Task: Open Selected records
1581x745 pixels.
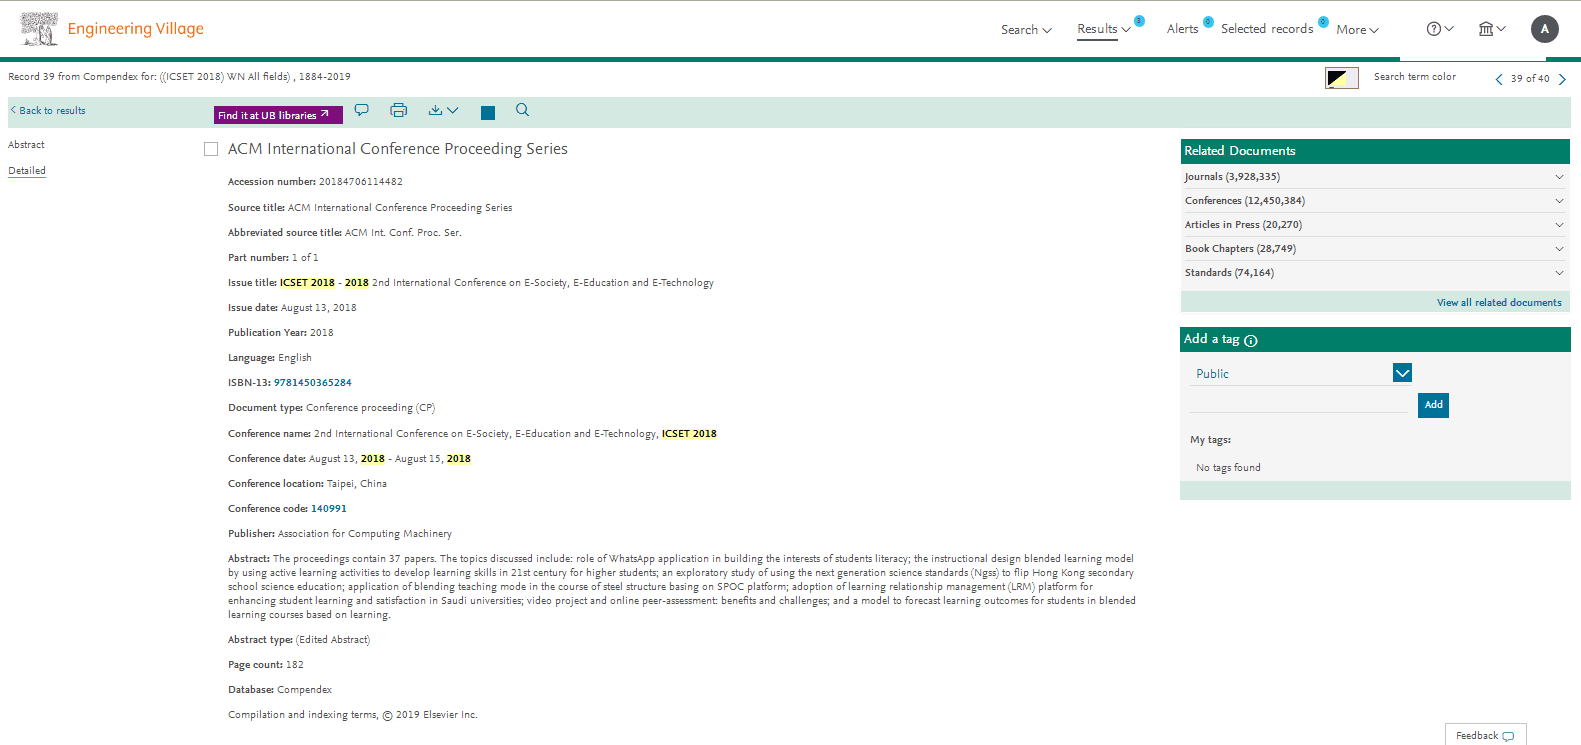Action: pos(1267,29)
